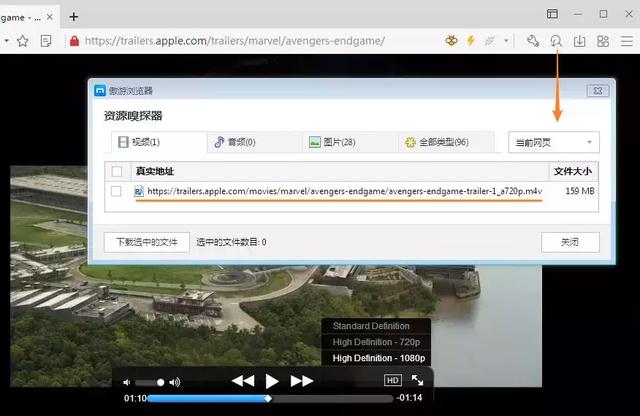Select High Definition - 720p quality
Image resolution: width=640 pixels, height=416 pixels.
point(376,342)
